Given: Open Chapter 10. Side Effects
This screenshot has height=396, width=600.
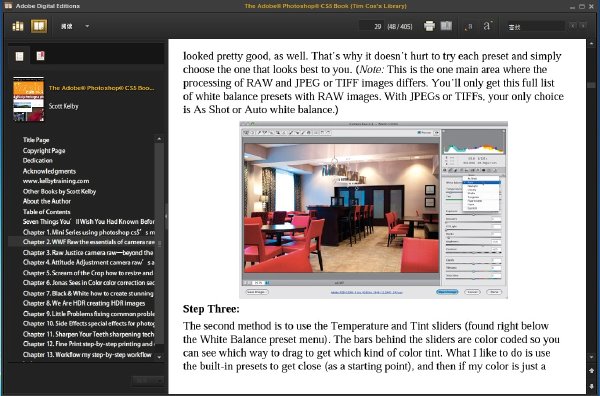Looking at the screenshot, I should (88, 324).
